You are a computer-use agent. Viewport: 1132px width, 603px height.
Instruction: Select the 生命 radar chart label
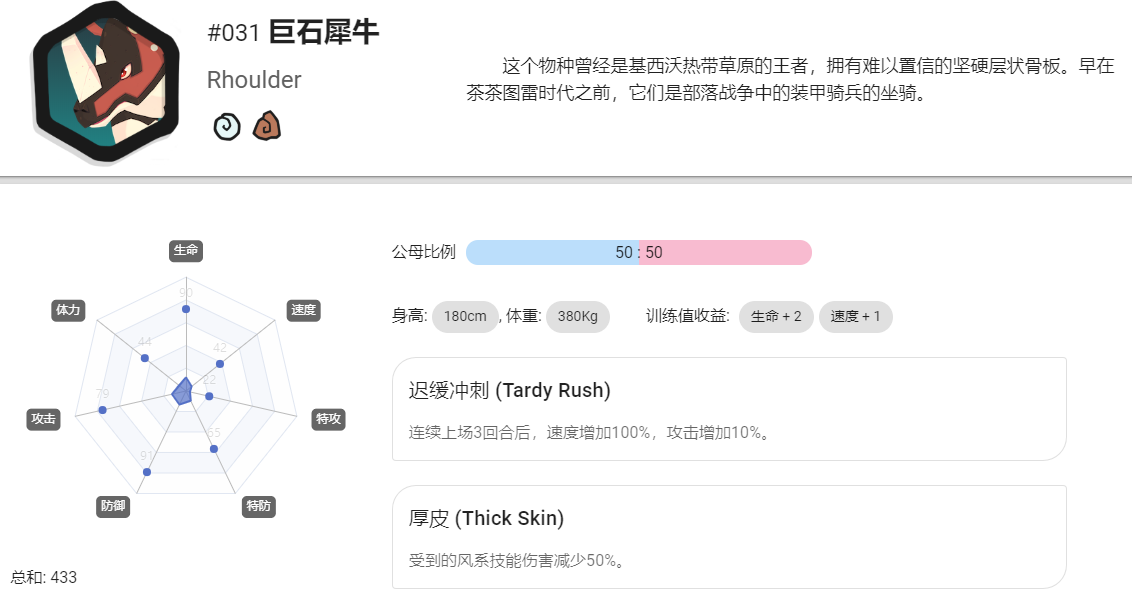186,251
